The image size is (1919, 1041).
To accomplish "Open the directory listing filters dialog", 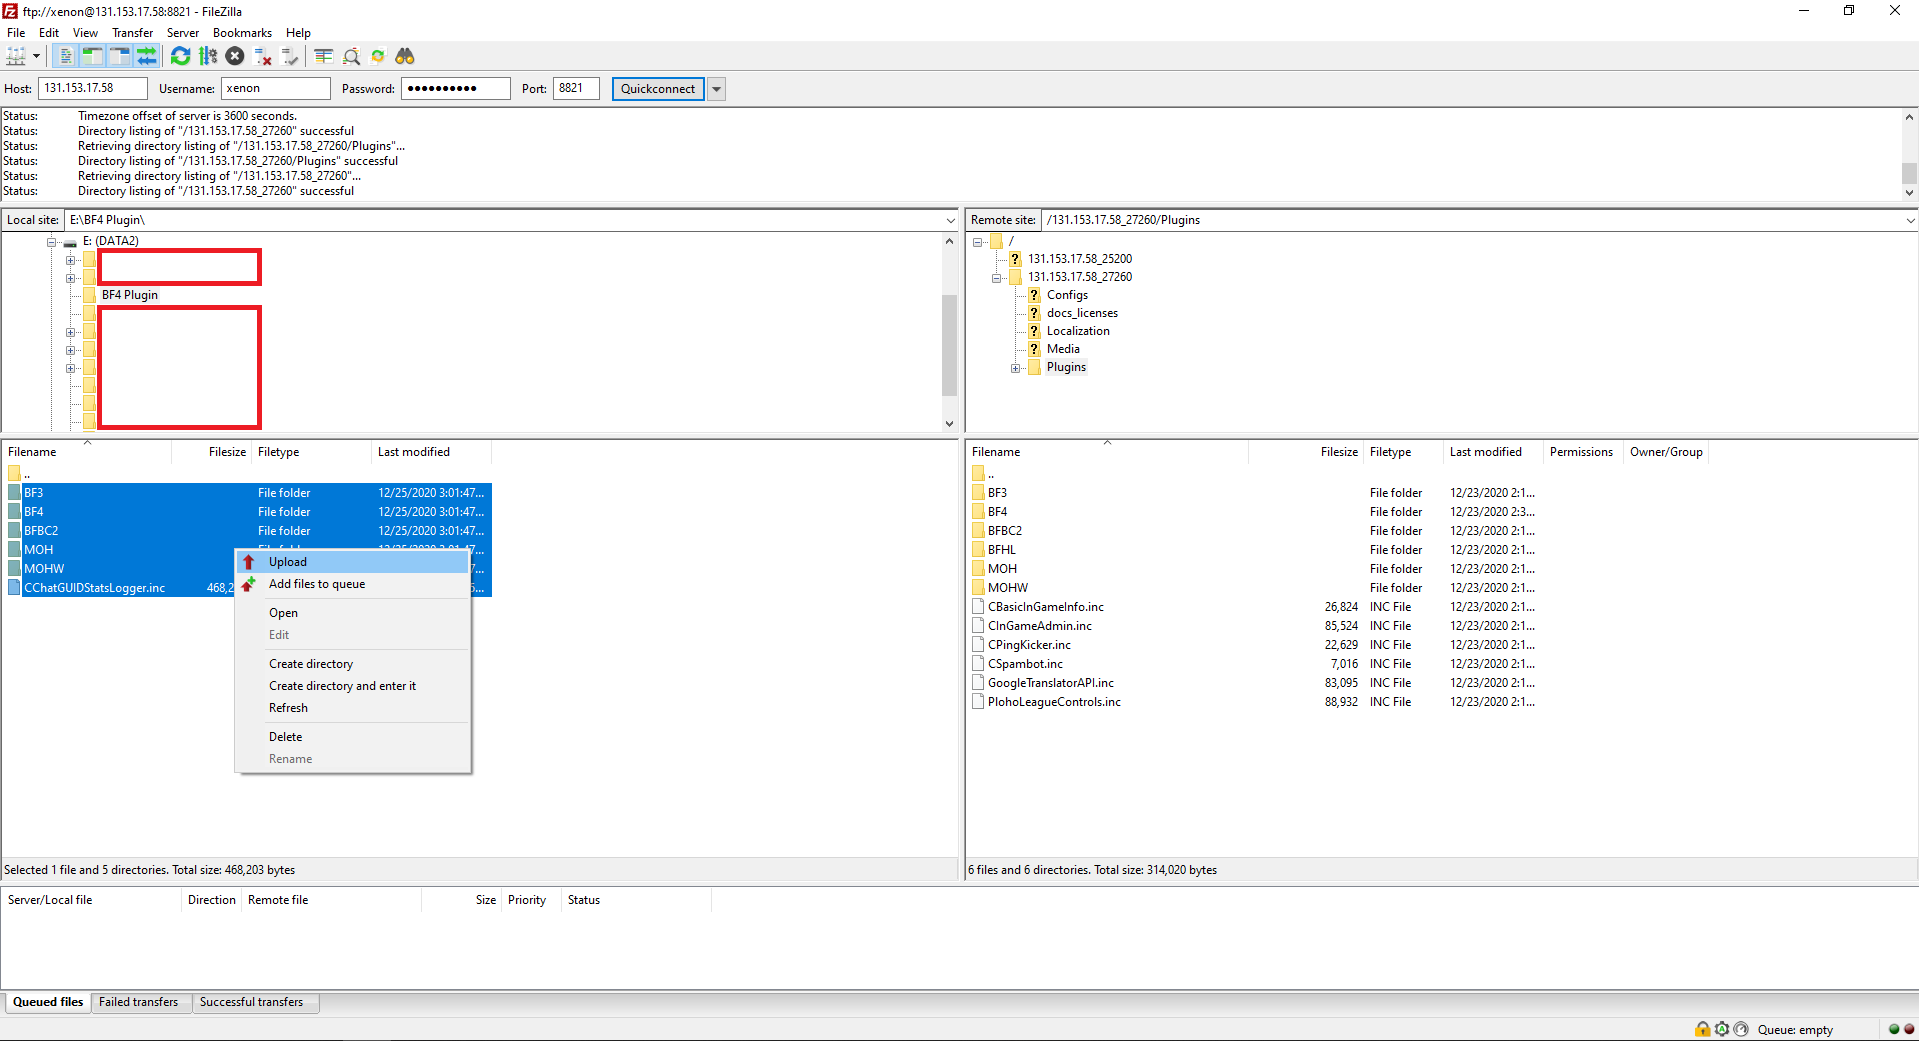I will (324, 57).
